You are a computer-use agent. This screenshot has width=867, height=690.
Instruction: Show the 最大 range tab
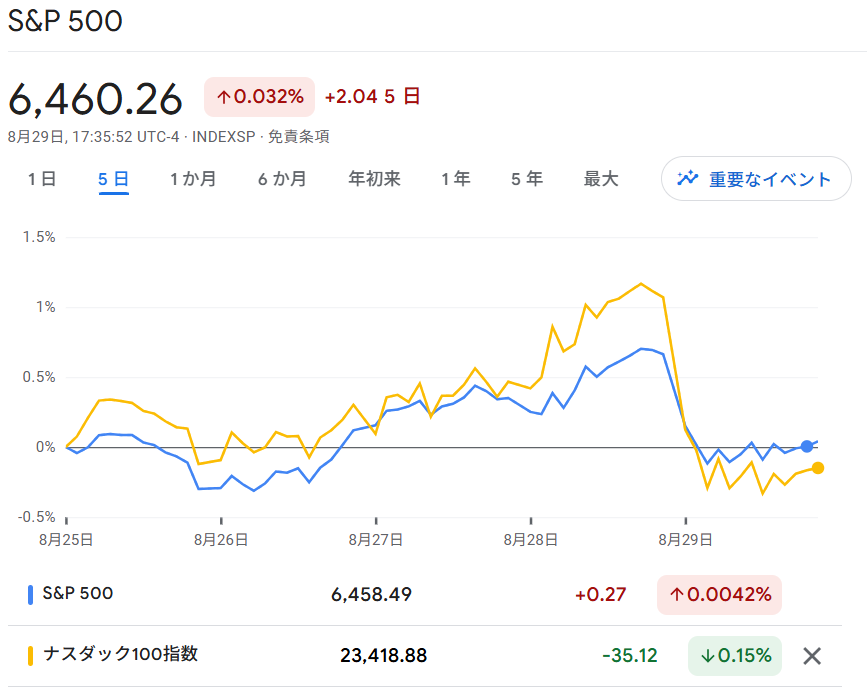[x=601, y=179]
